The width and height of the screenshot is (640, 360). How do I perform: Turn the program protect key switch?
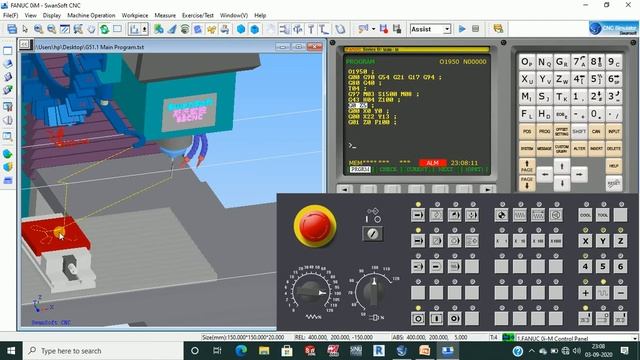[372, 233]
